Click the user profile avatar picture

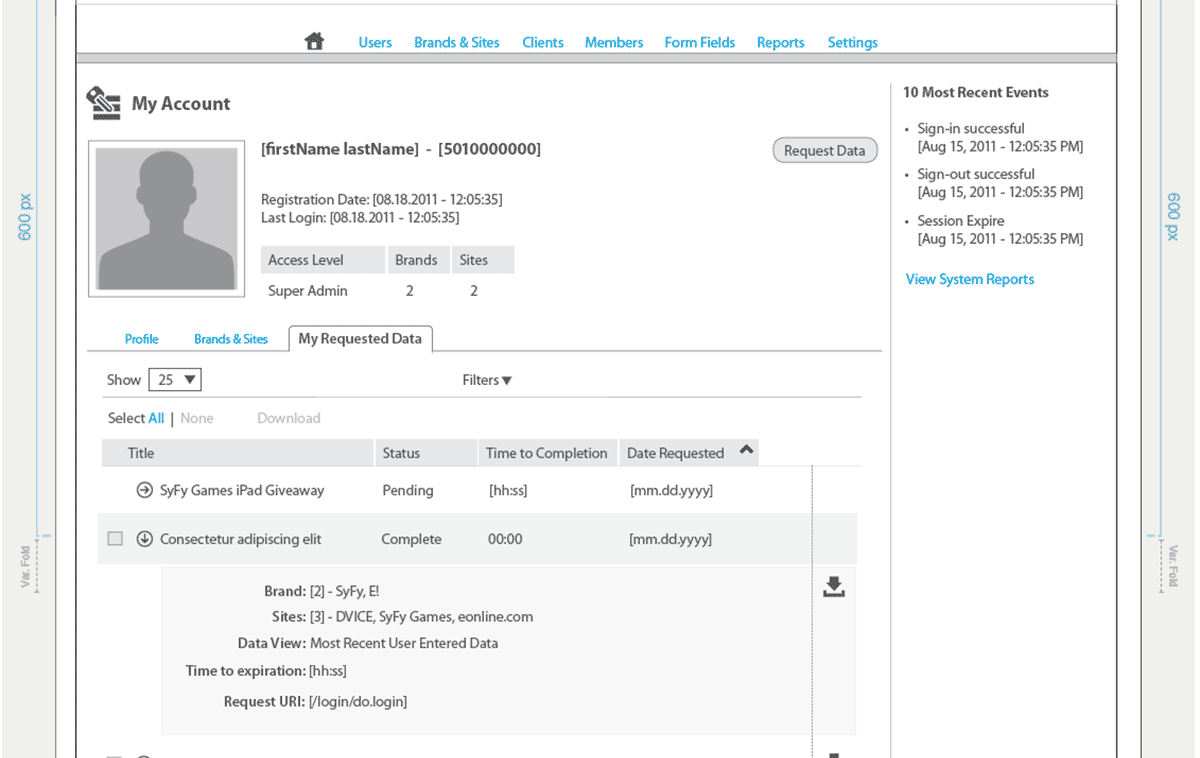click(x=167, y=219)
